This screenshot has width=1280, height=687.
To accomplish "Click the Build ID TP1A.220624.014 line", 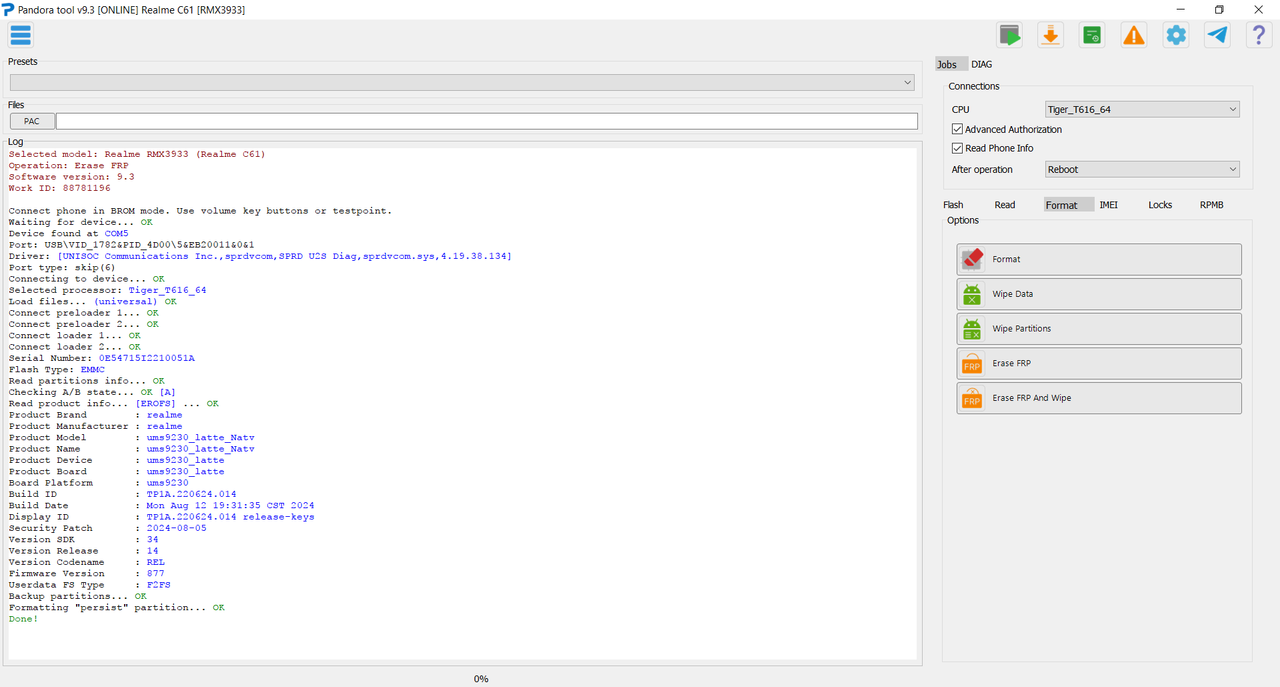I will [122, 494].
